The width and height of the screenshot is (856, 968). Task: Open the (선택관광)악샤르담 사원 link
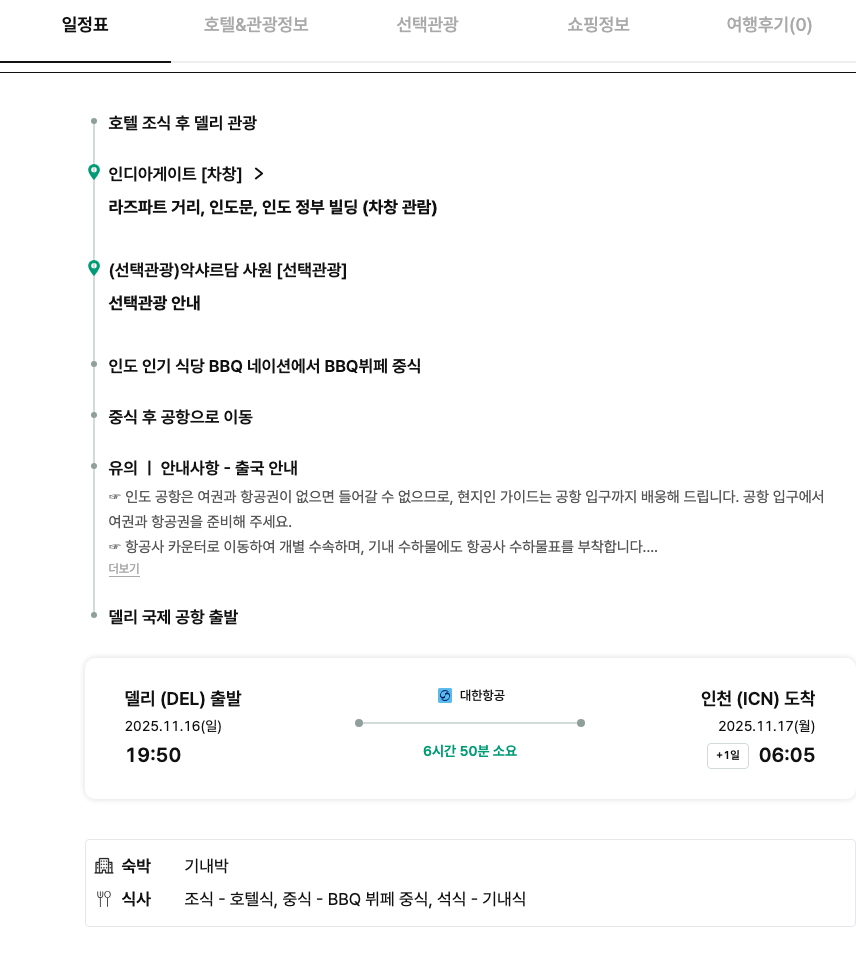click(x=227, y=270)
